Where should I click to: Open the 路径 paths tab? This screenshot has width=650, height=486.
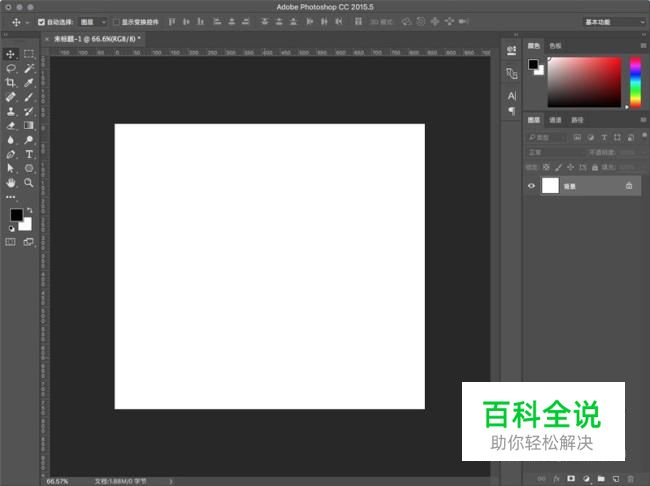tap(576, 120)
